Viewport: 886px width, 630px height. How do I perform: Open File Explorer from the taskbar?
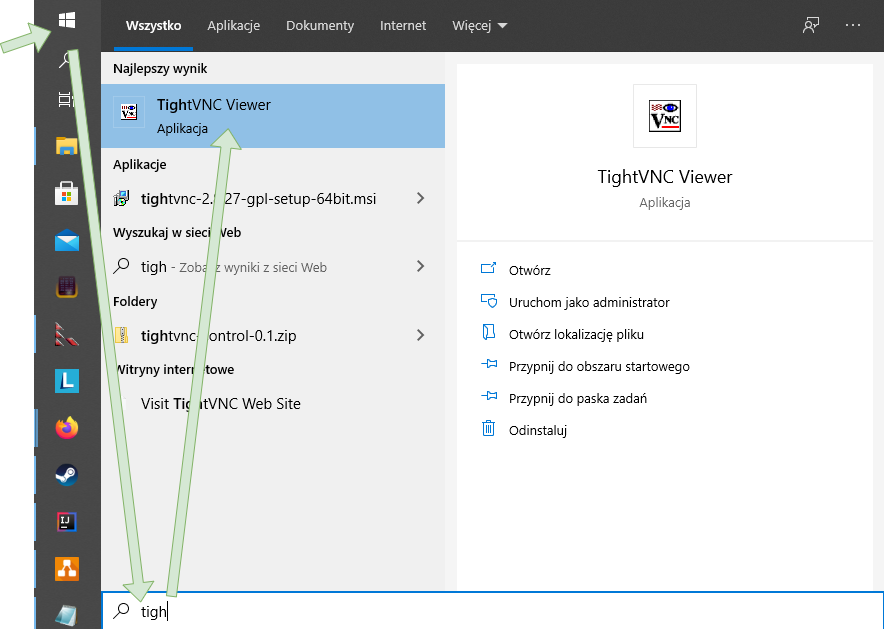click(67, 146)
